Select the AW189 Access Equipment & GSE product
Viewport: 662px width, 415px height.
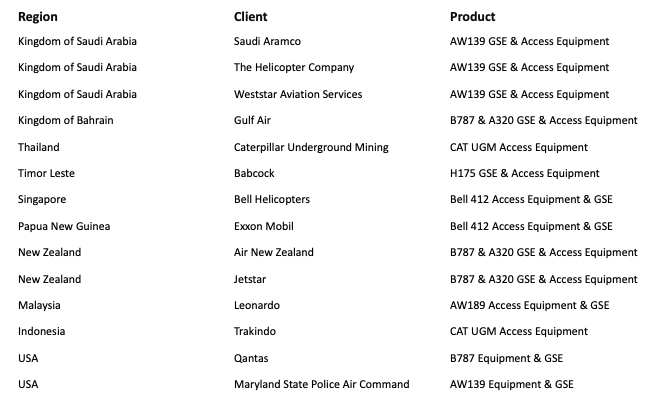(530, 305)
